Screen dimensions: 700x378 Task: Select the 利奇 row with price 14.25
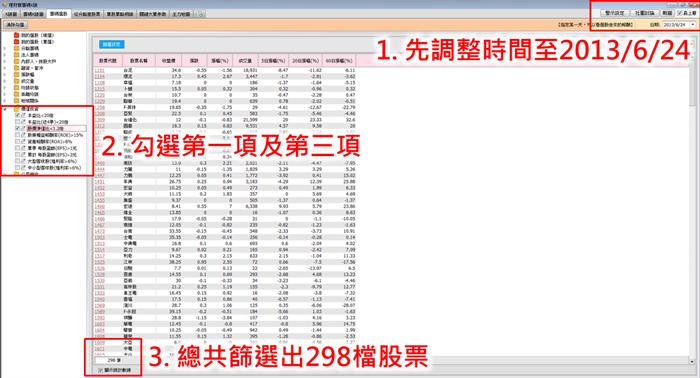click(x=225, y=256)
